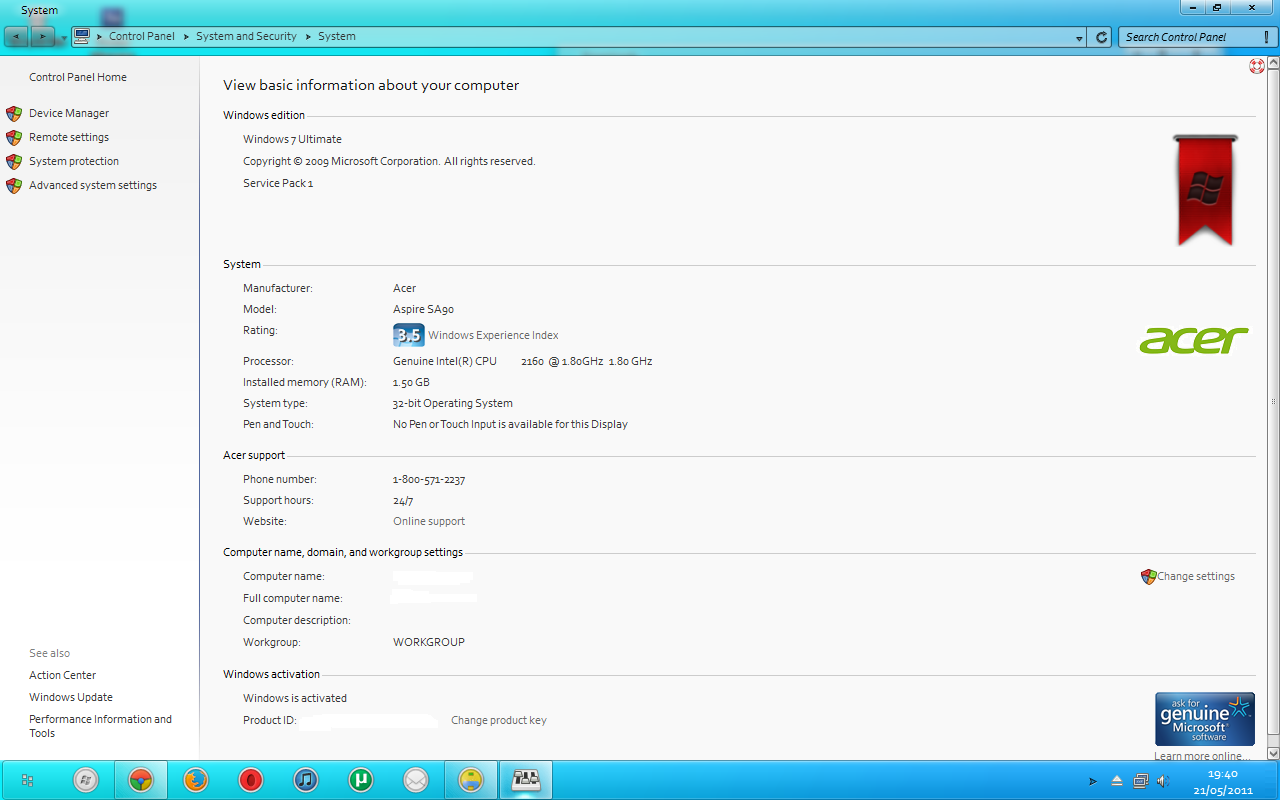Open iTunes from the taskbar

click(x=306, y=779)
